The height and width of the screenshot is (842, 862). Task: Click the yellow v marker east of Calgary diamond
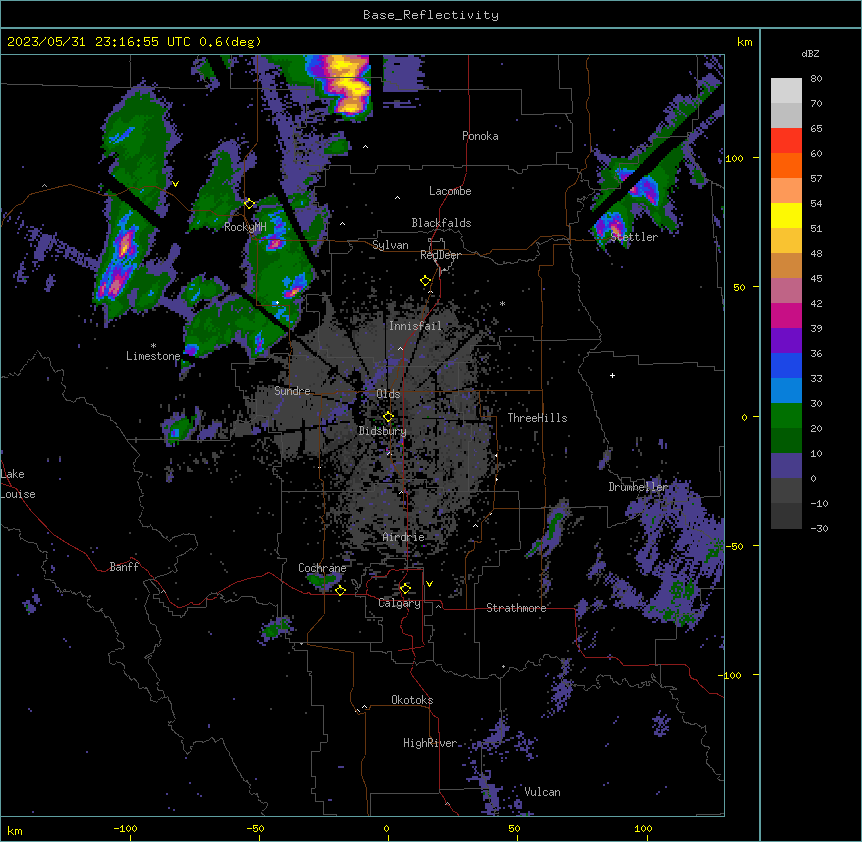tap(429, 584)
